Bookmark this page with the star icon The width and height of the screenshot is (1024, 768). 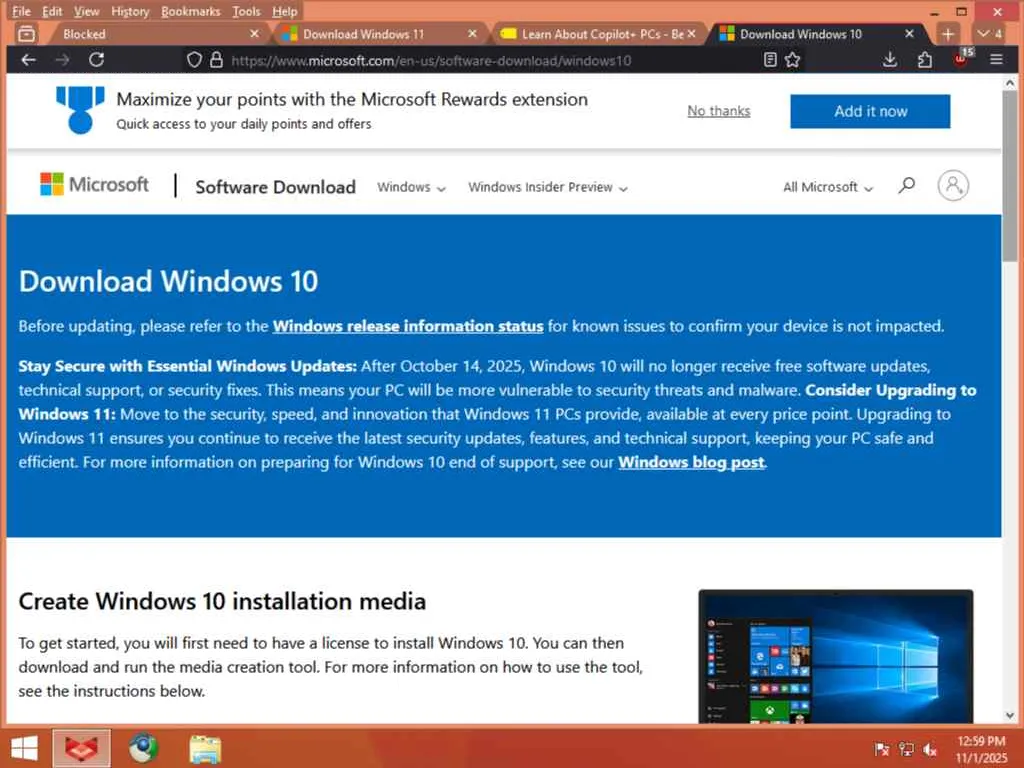click(x=793, y=60)
